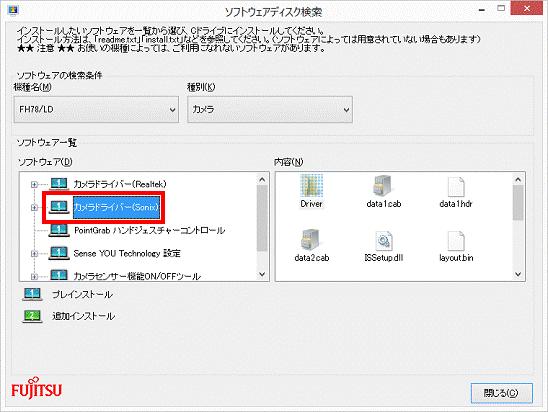The height and width of the screenshot is (412, 548).
Task: Select カメラセンサー機能ON/OFFツール entry
Action: tap(137, 276)
